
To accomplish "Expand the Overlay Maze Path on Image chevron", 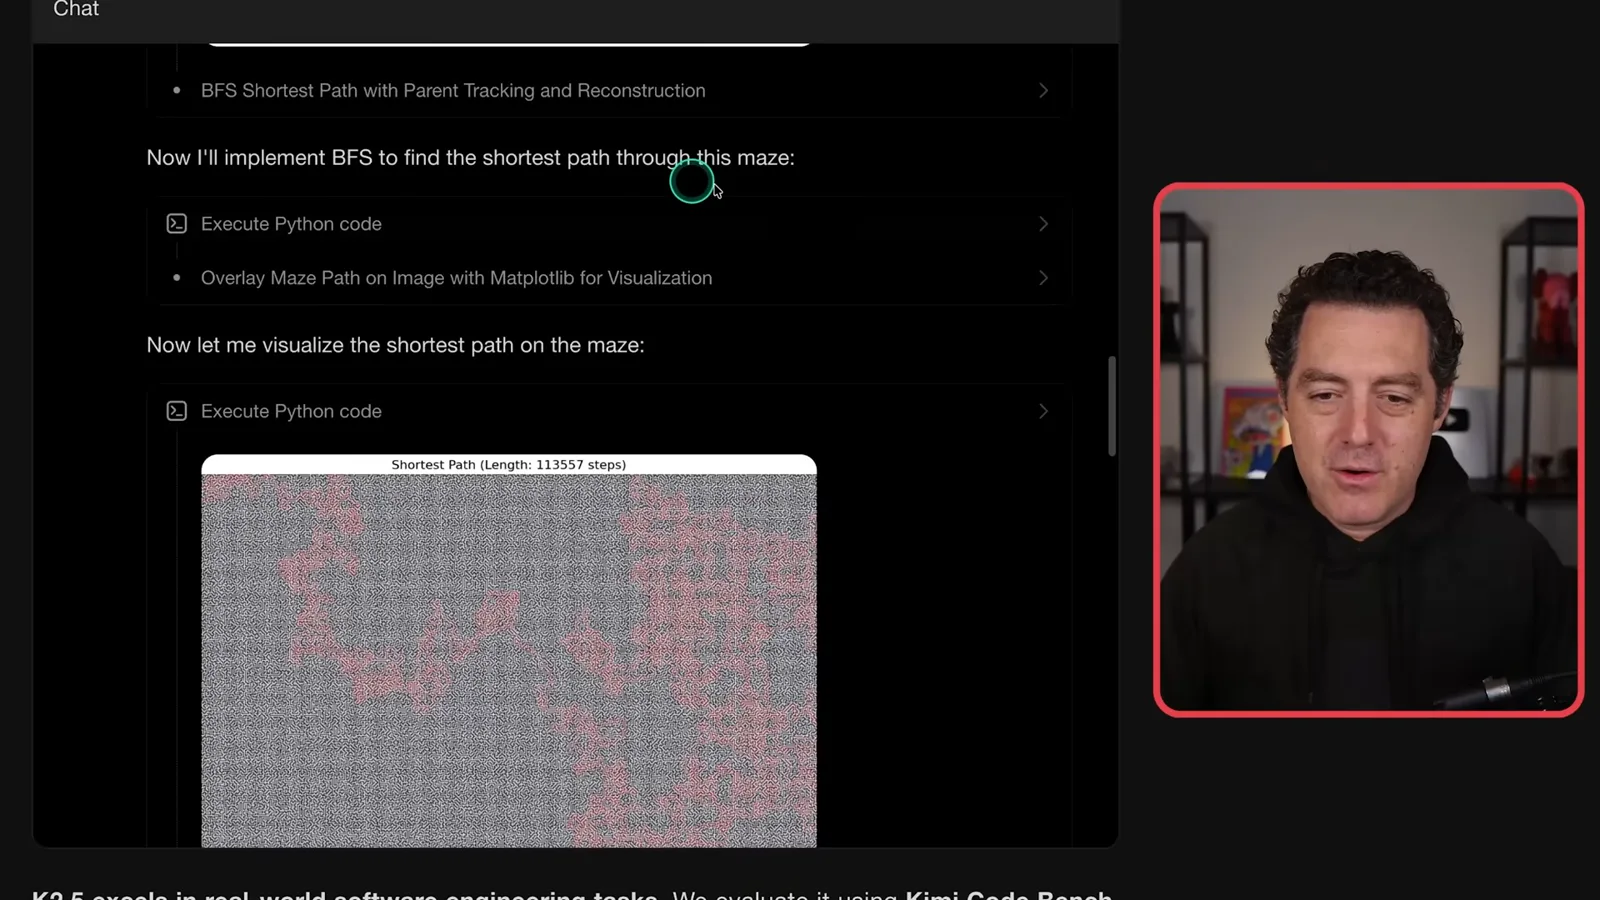I will click(1043, 278).
